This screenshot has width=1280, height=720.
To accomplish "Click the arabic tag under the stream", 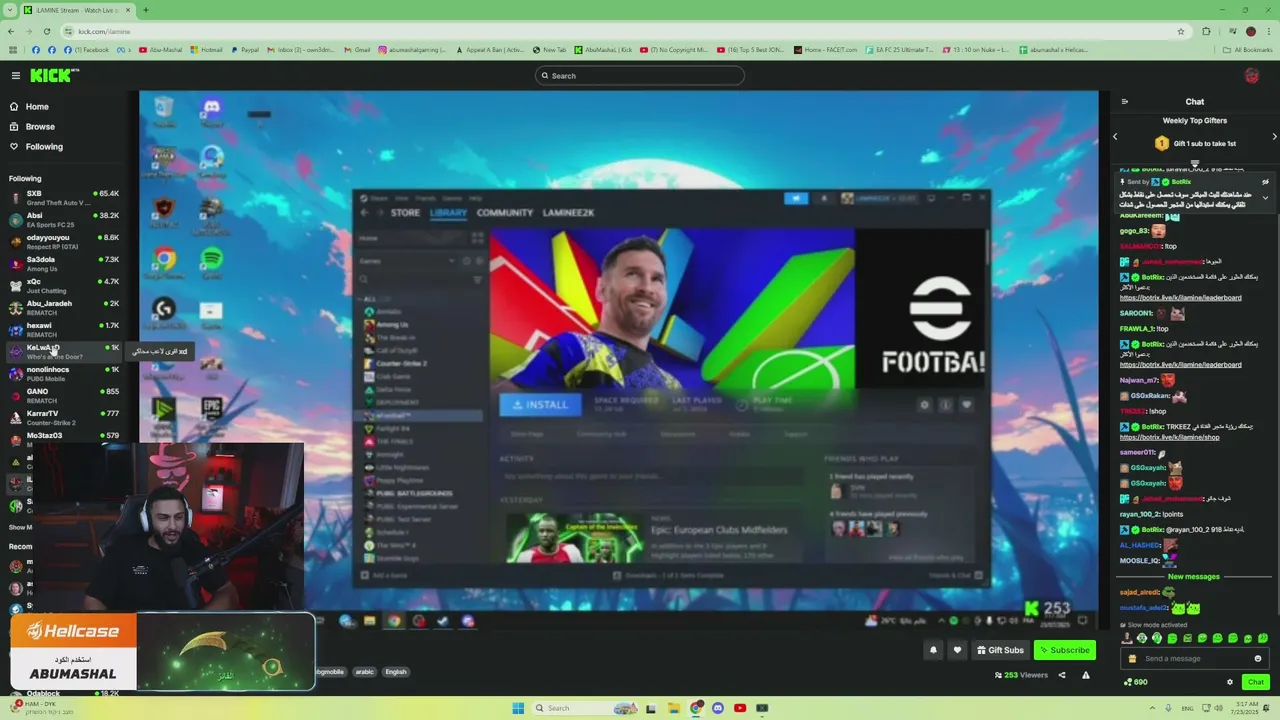I will coord(364,672).
